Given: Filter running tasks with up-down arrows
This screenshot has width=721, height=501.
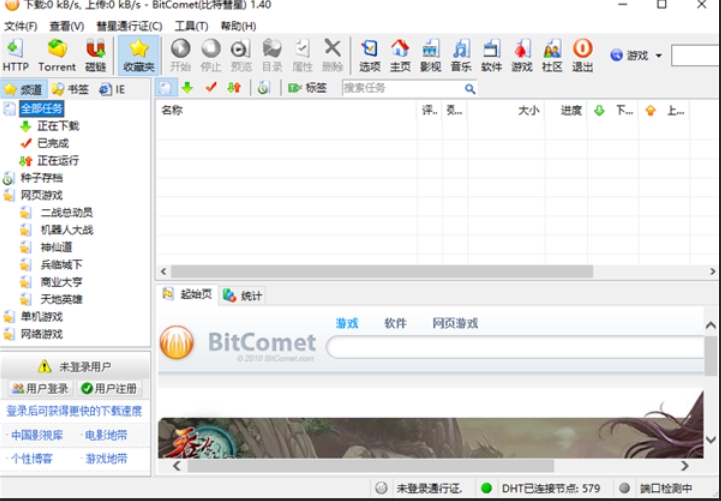Looking at the screenshot, I should coord(234,87).
